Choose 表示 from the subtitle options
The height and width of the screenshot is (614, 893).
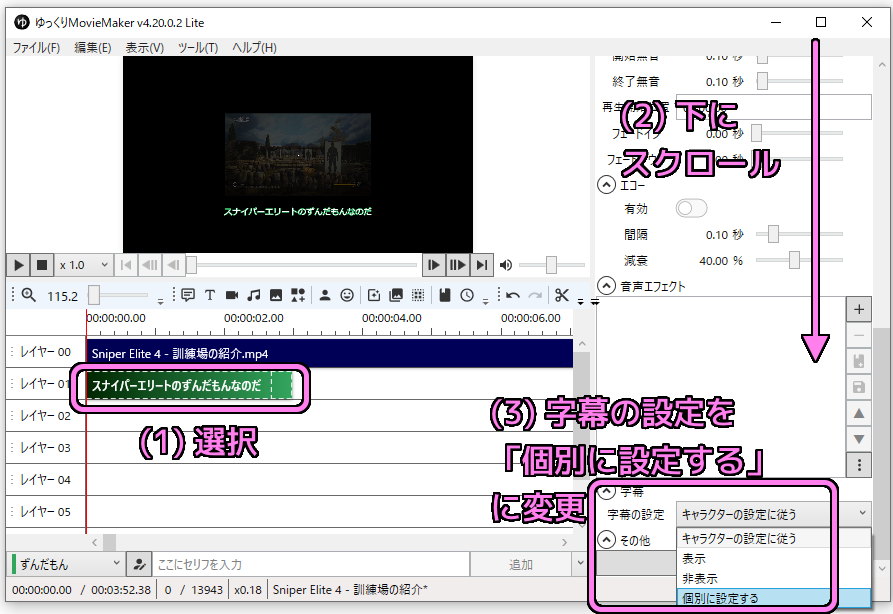coord(773,559)
